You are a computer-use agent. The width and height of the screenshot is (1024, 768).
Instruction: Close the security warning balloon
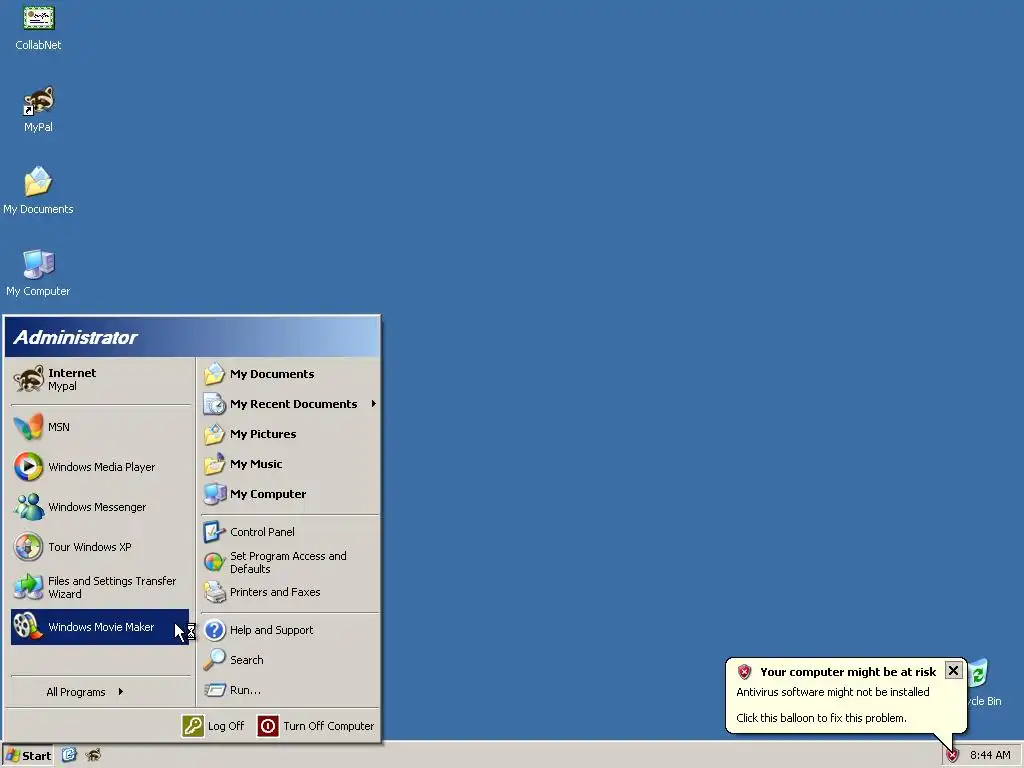point(953,671)
